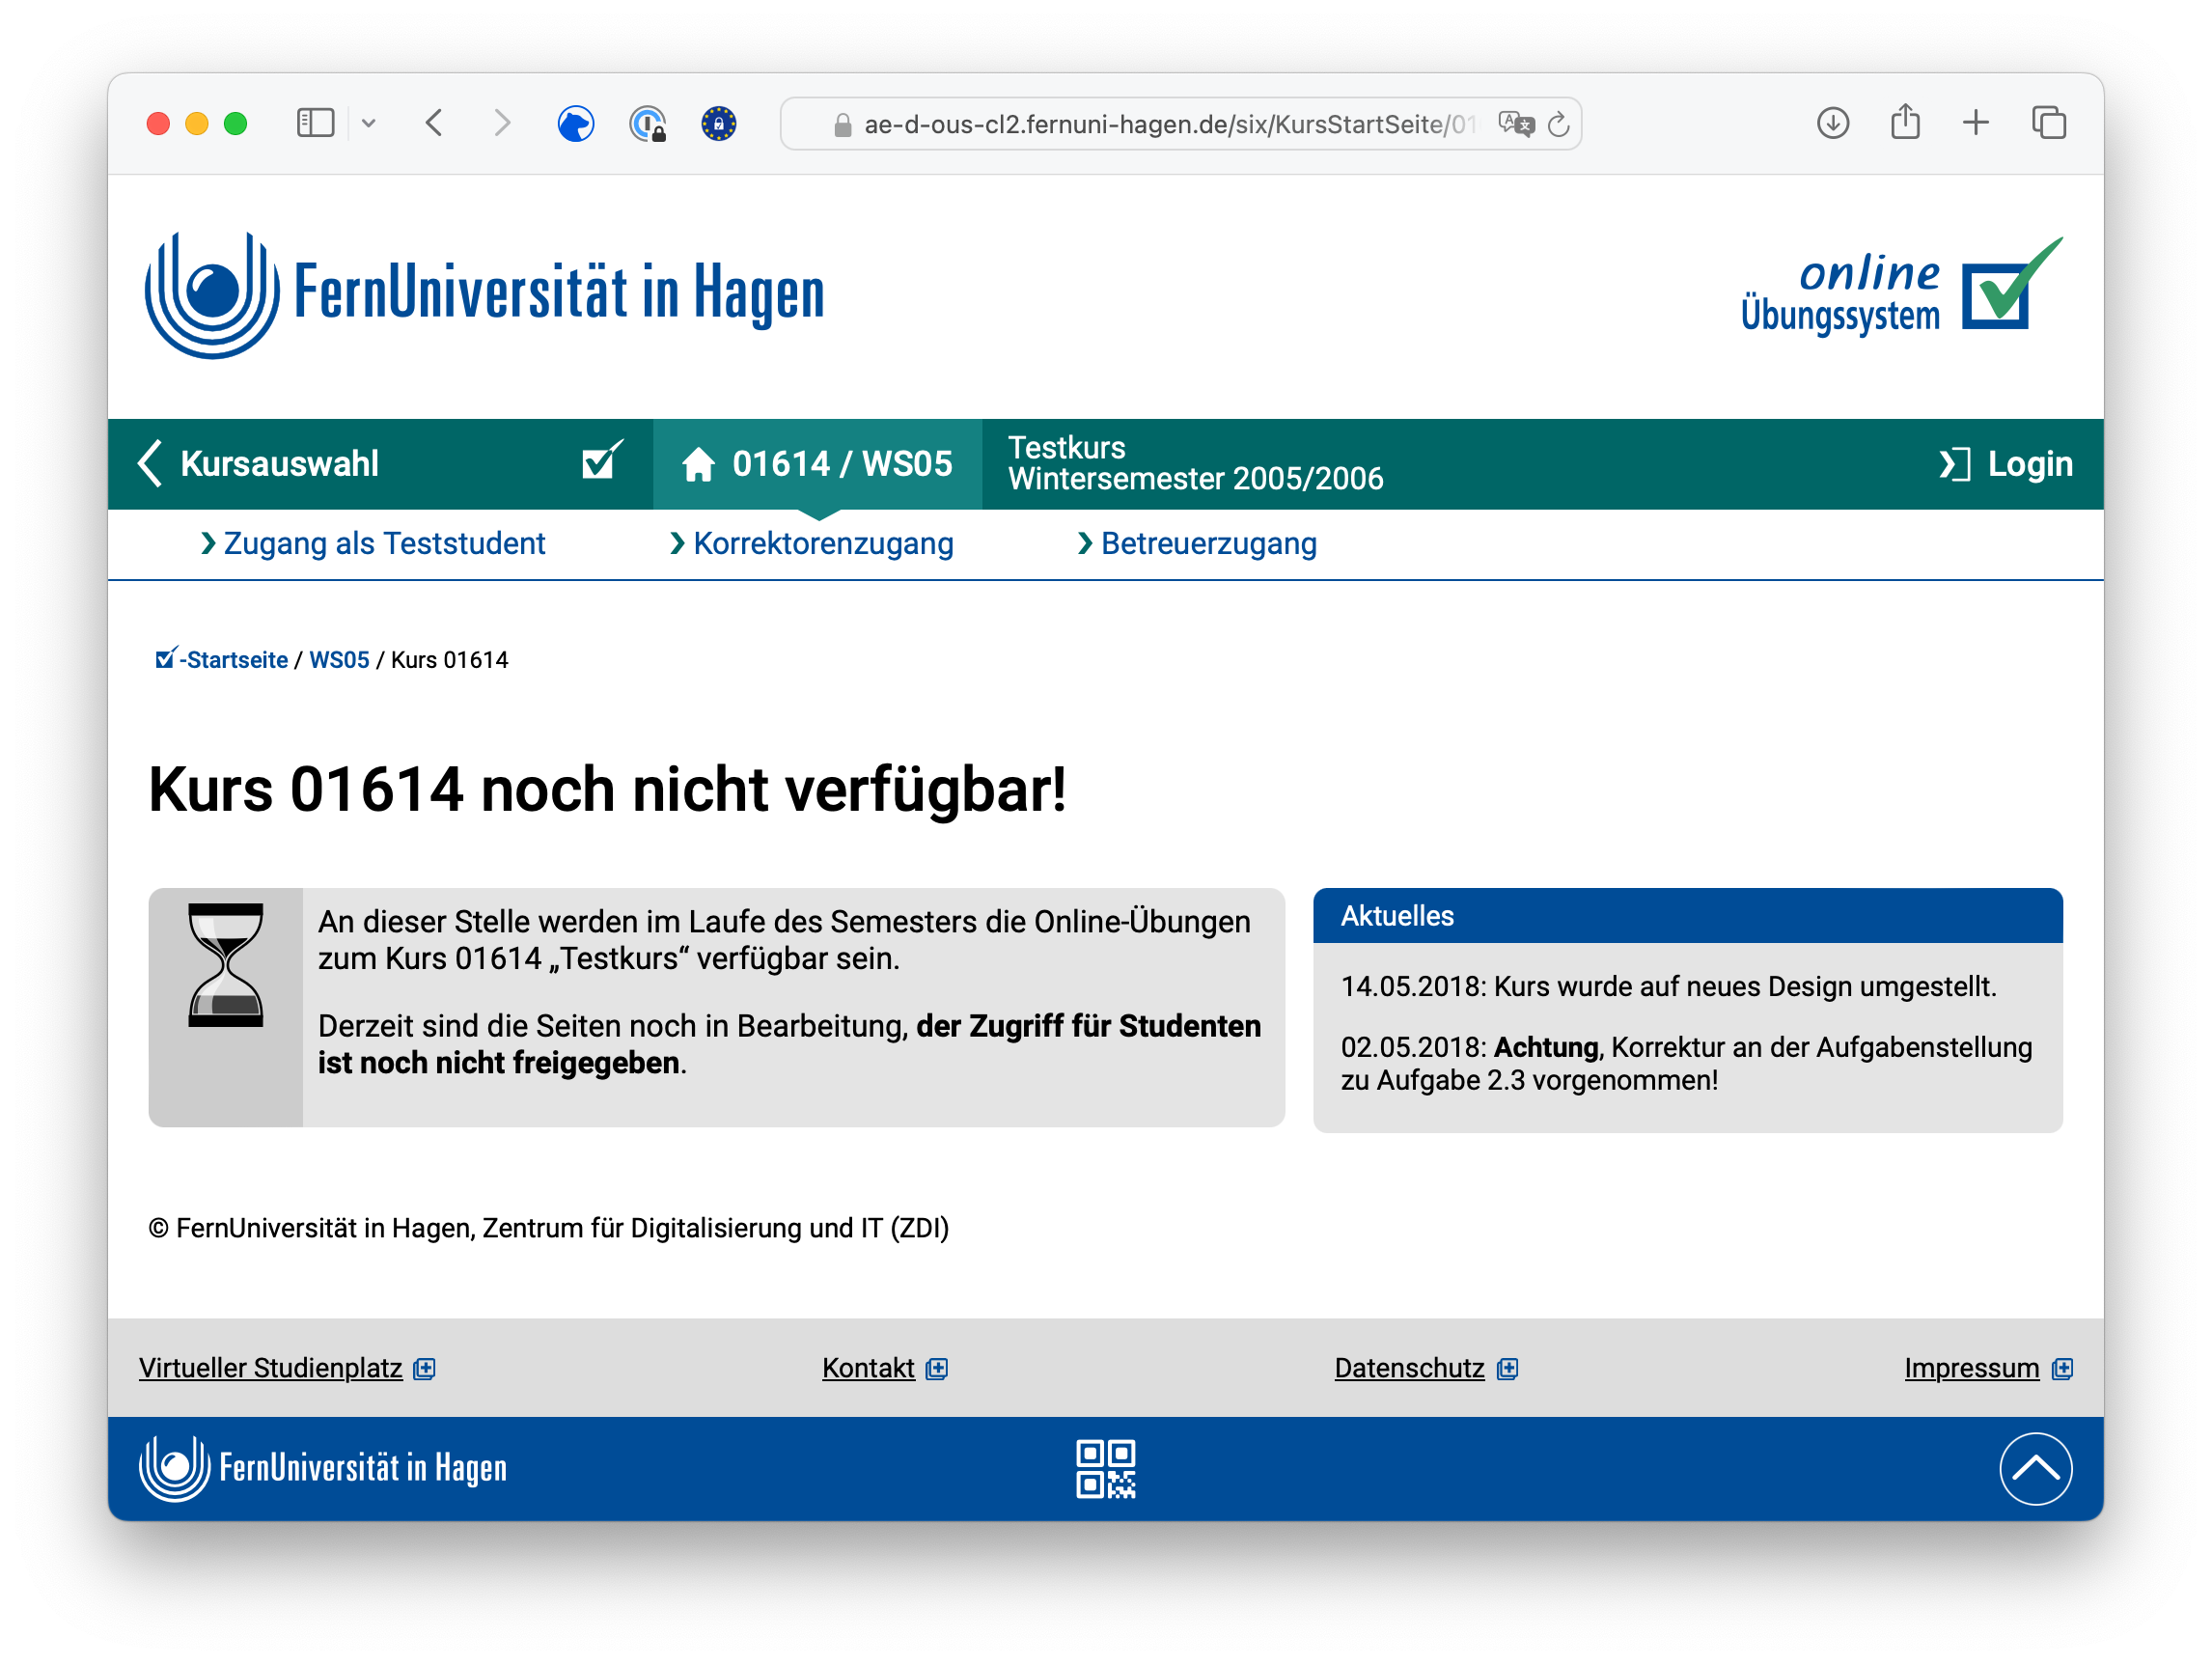Click news entry dated 14.05.2018
The height and width of the screenshot is (1664, 2212).
pyautogui.click(x=1668, y=986)
